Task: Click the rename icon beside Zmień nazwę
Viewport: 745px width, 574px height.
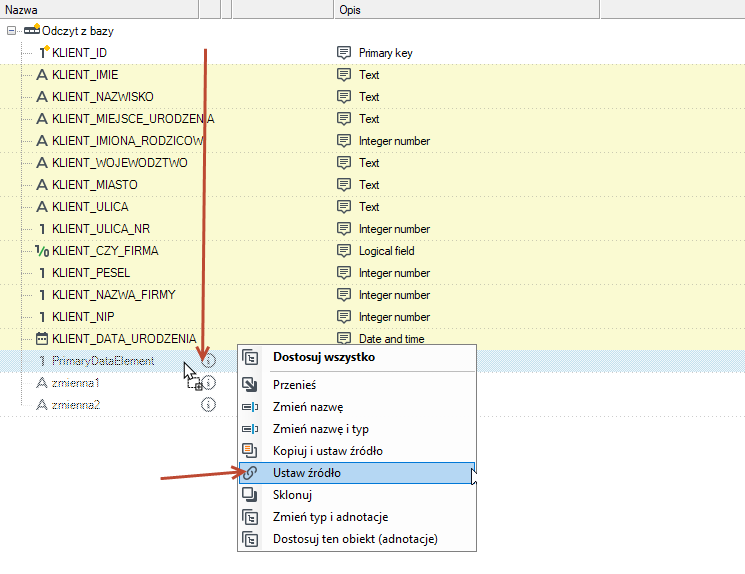Action: [x=250, y=407]
